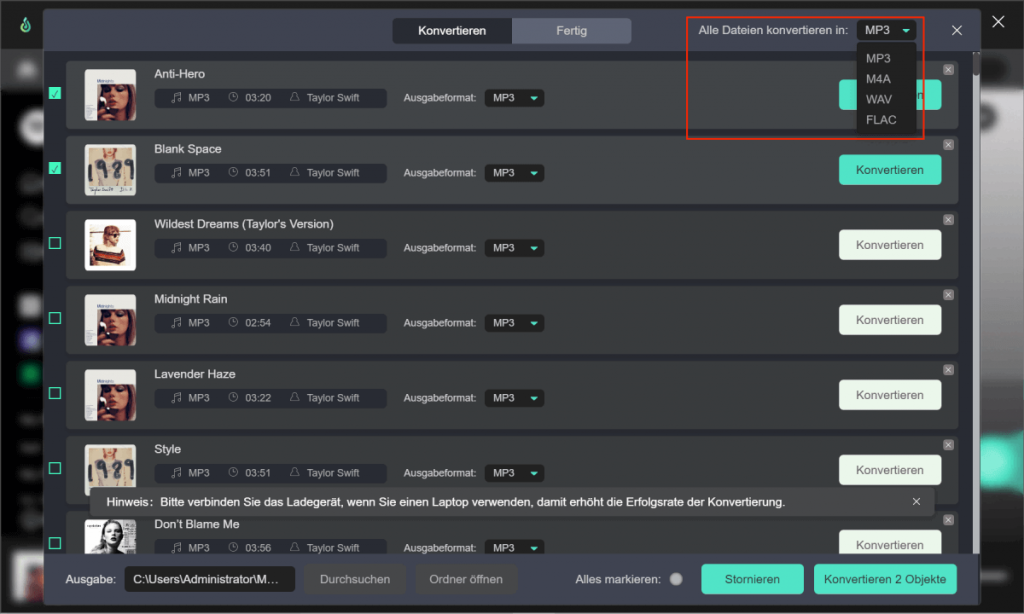This screenshot has height=614, width=1024.
Task: Convert the Style track
Action: coord(889,470)
